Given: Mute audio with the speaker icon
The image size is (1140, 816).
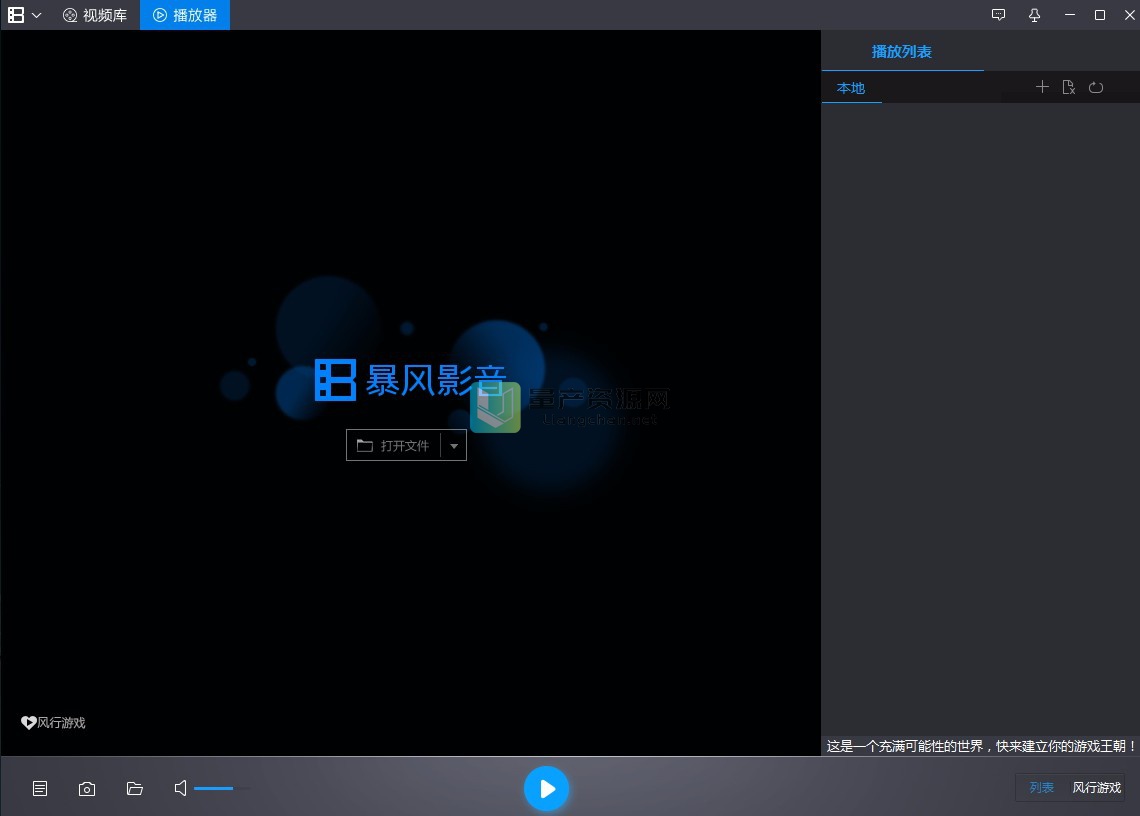Looking at the screenshot, I should [180, 788].
